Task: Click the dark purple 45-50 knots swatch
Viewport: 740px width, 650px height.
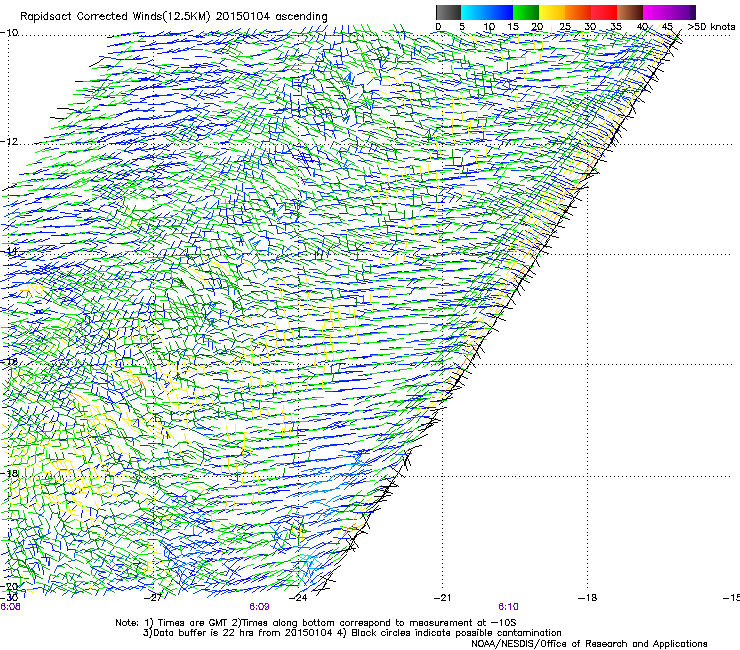Action: pos(682,12)
